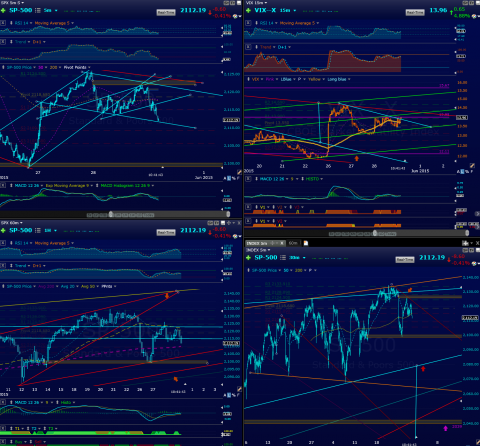Click Real-Time button in VIX-X panel
The image size is (480, 446).
click(415, 12)
